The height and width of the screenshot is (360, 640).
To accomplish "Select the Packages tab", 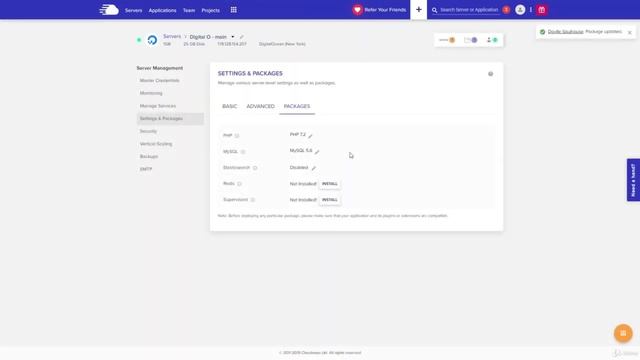I will coord(297,106).
